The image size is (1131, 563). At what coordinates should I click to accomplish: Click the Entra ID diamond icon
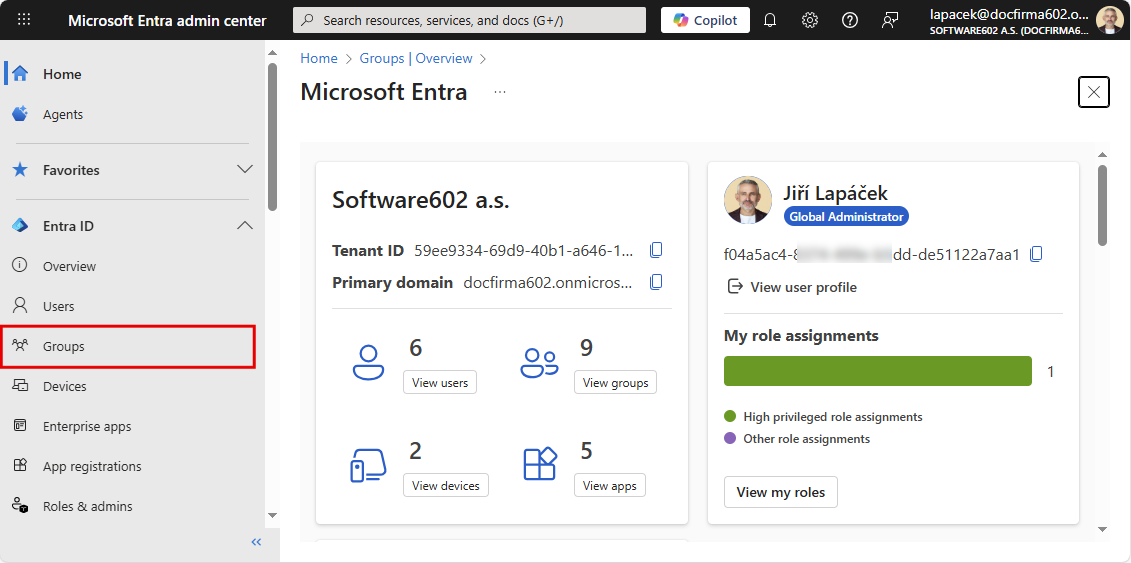(20, 226)
